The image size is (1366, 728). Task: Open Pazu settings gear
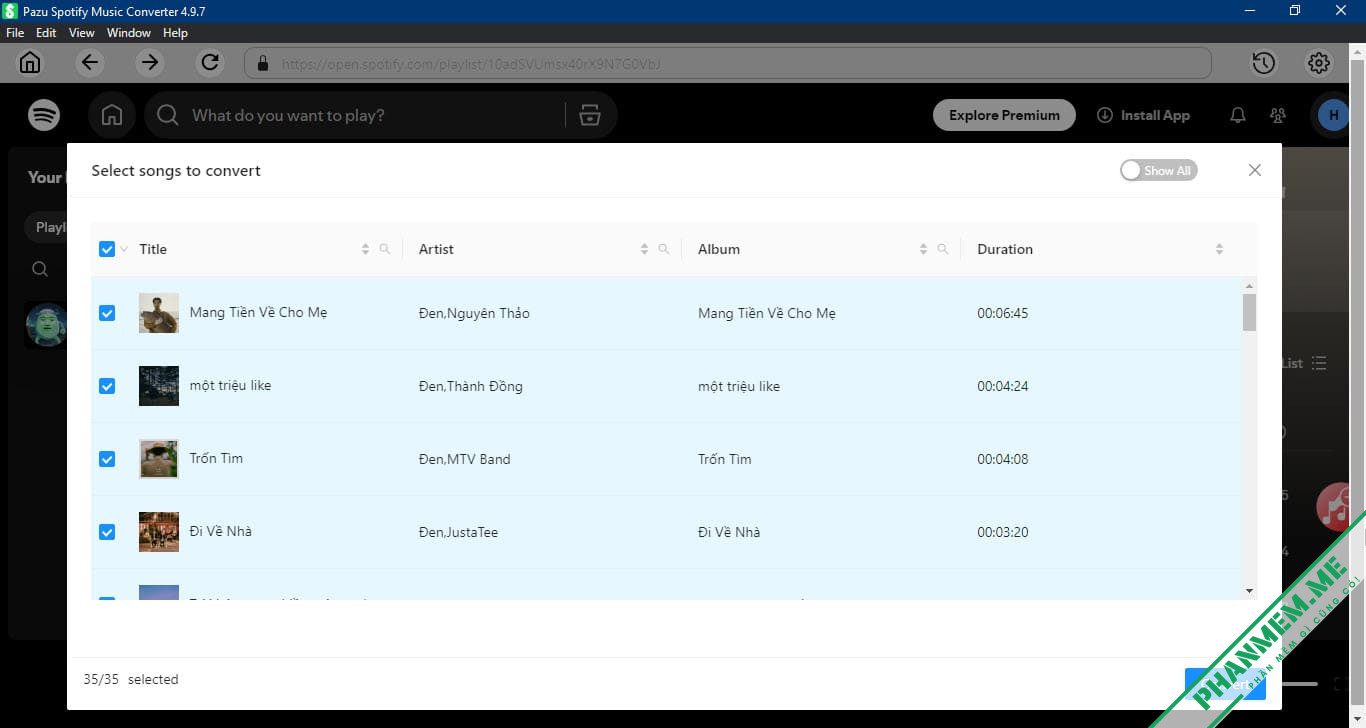pos(1319,63)
